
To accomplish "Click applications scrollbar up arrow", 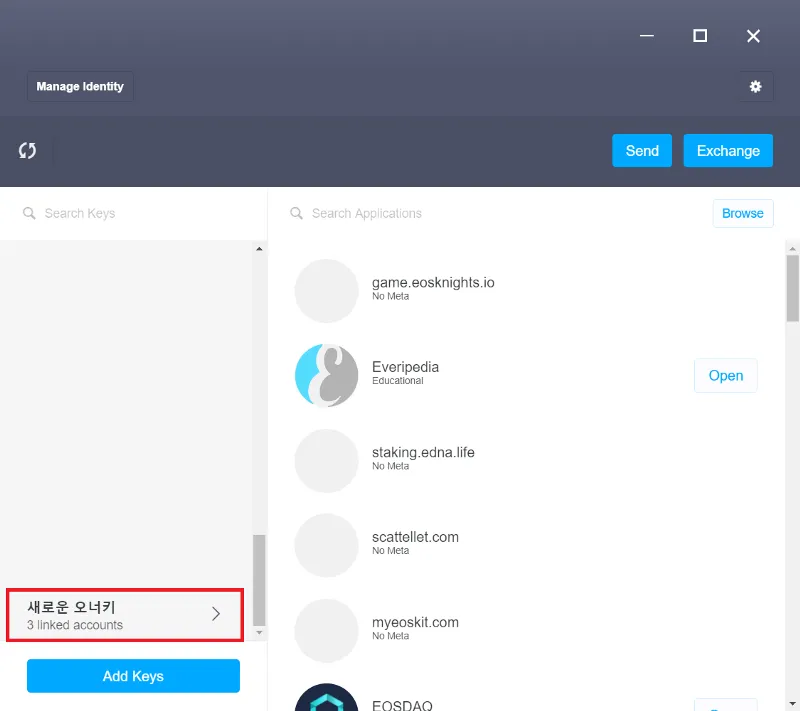I will click(792, 249).
